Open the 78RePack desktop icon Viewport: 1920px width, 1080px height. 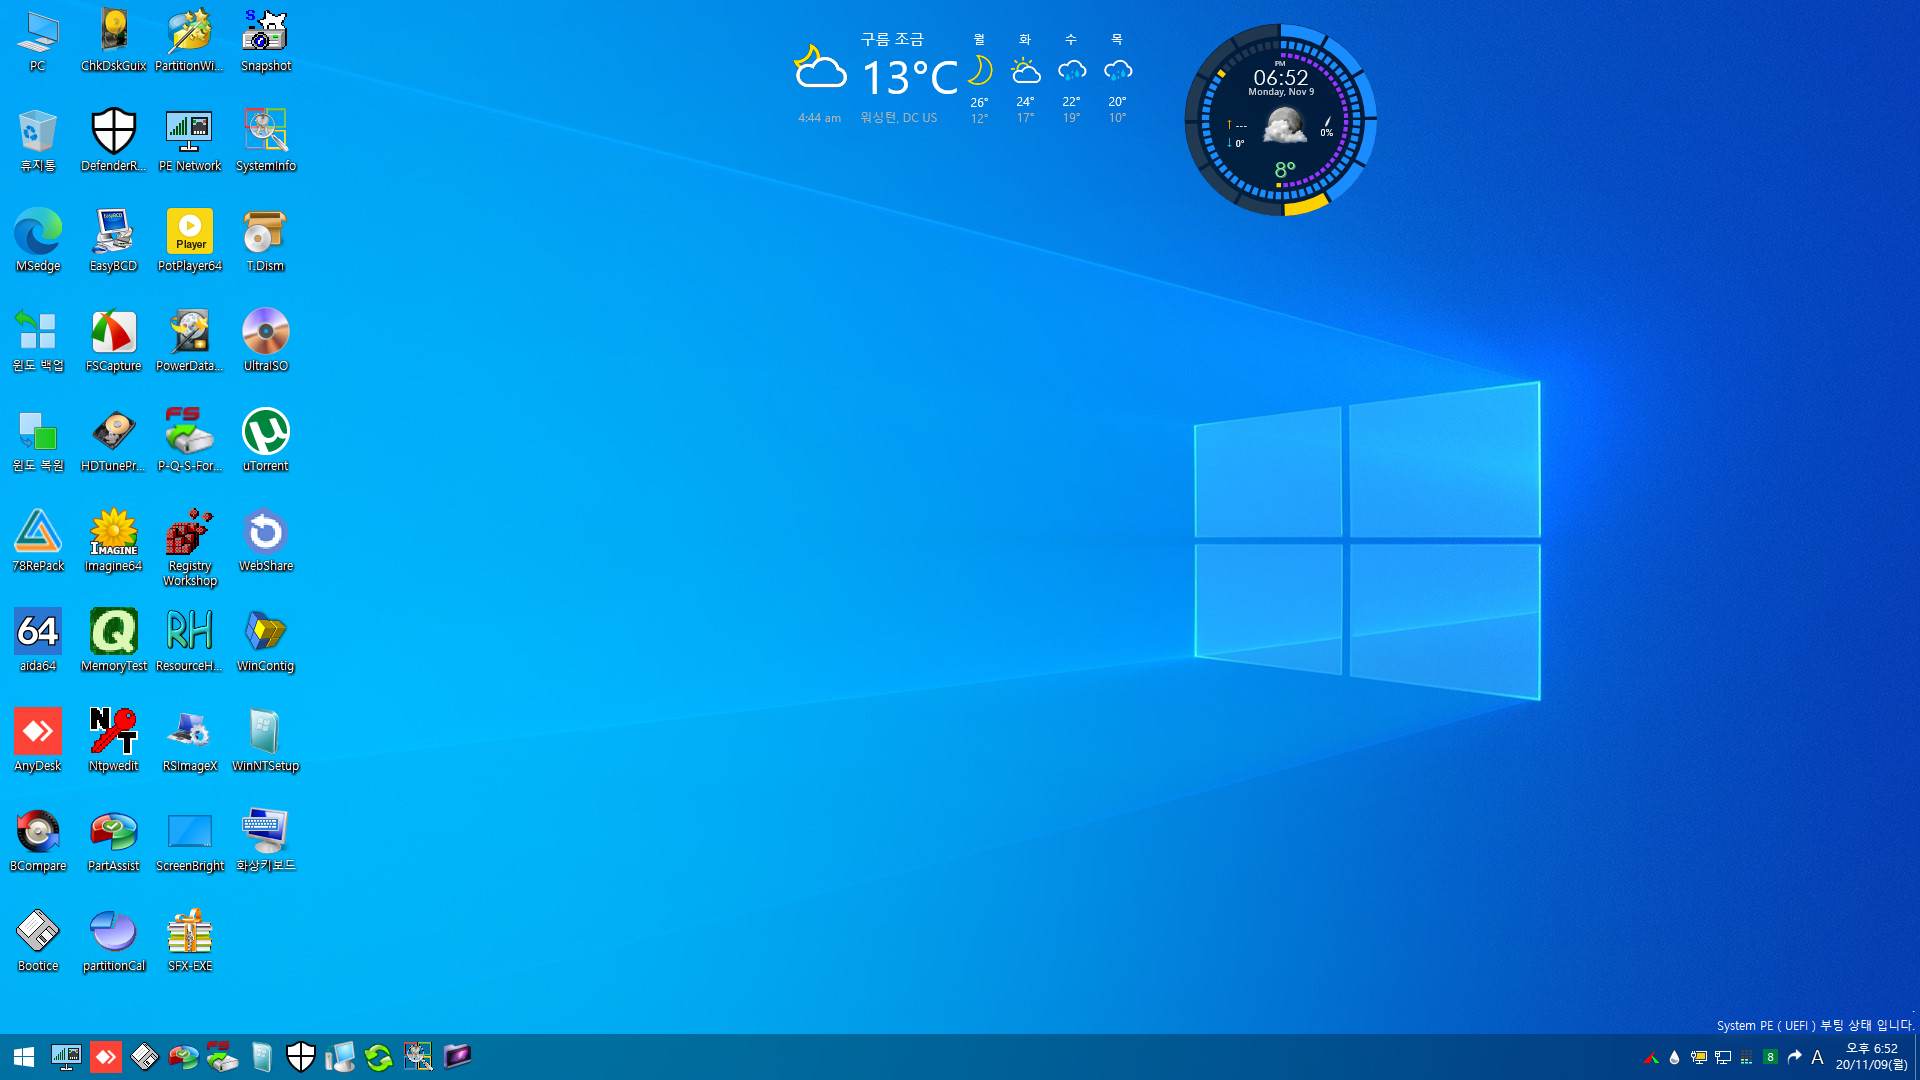(x=38, y=541)
